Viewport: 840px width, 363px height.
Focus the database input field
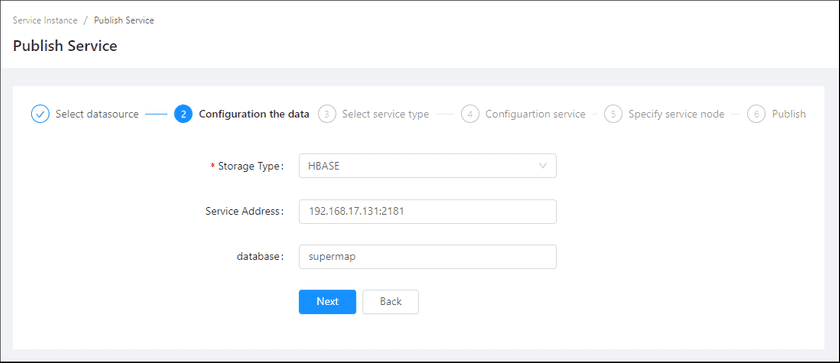(428, 256)
